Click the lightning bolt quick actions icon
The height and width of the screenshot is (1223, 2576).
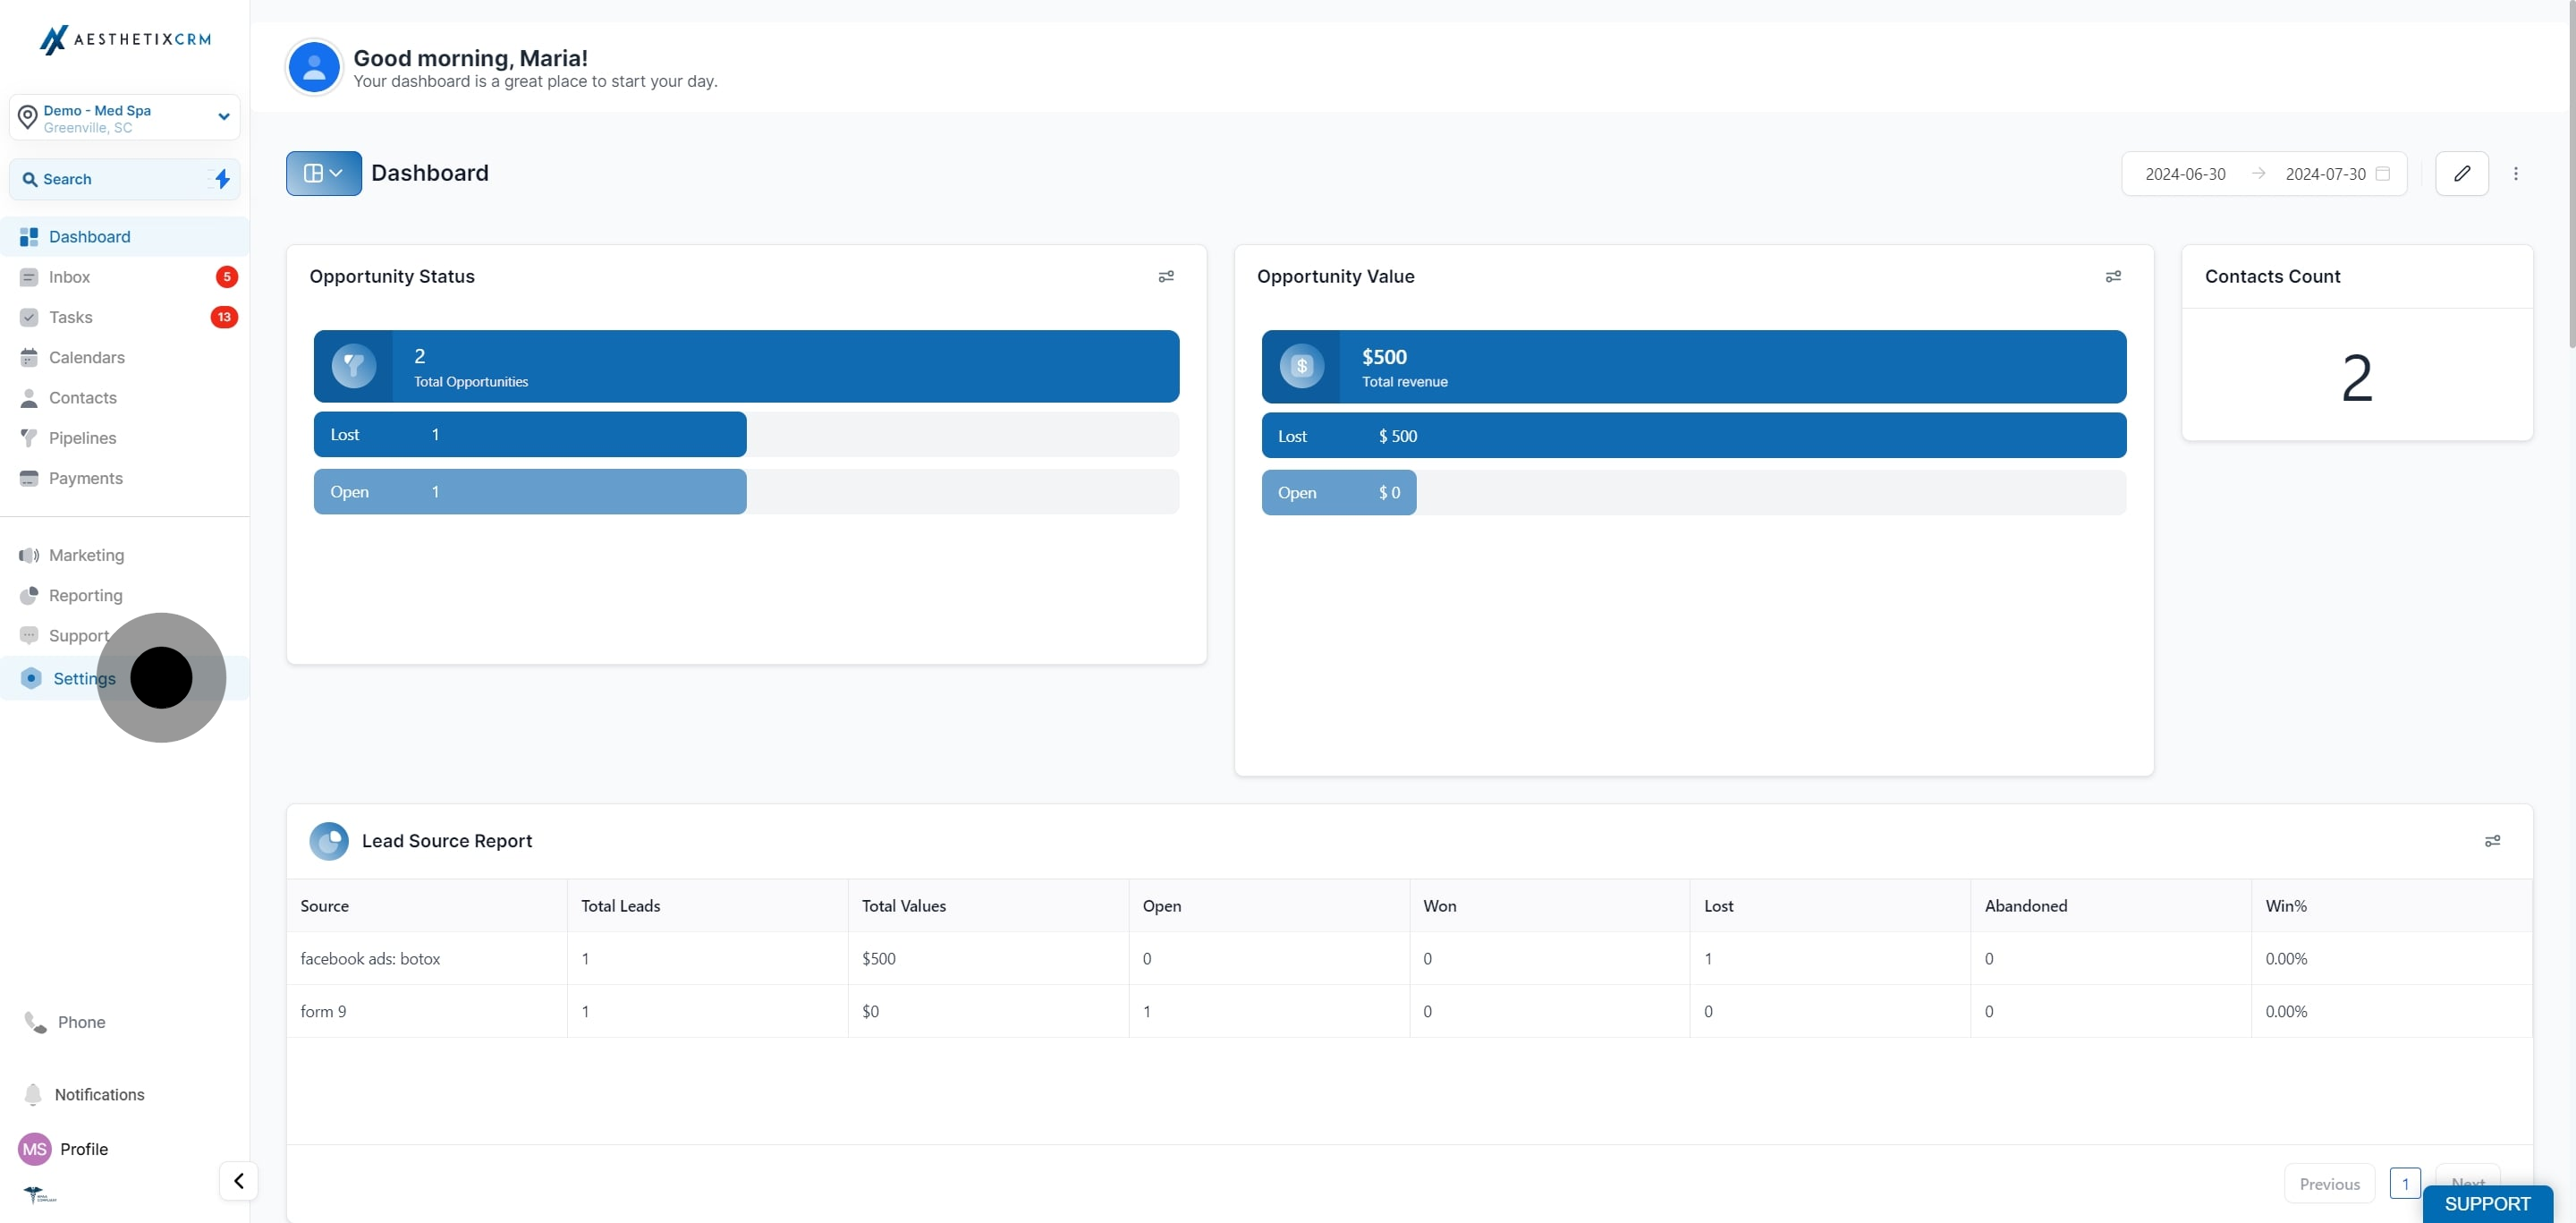pos(222,179)
